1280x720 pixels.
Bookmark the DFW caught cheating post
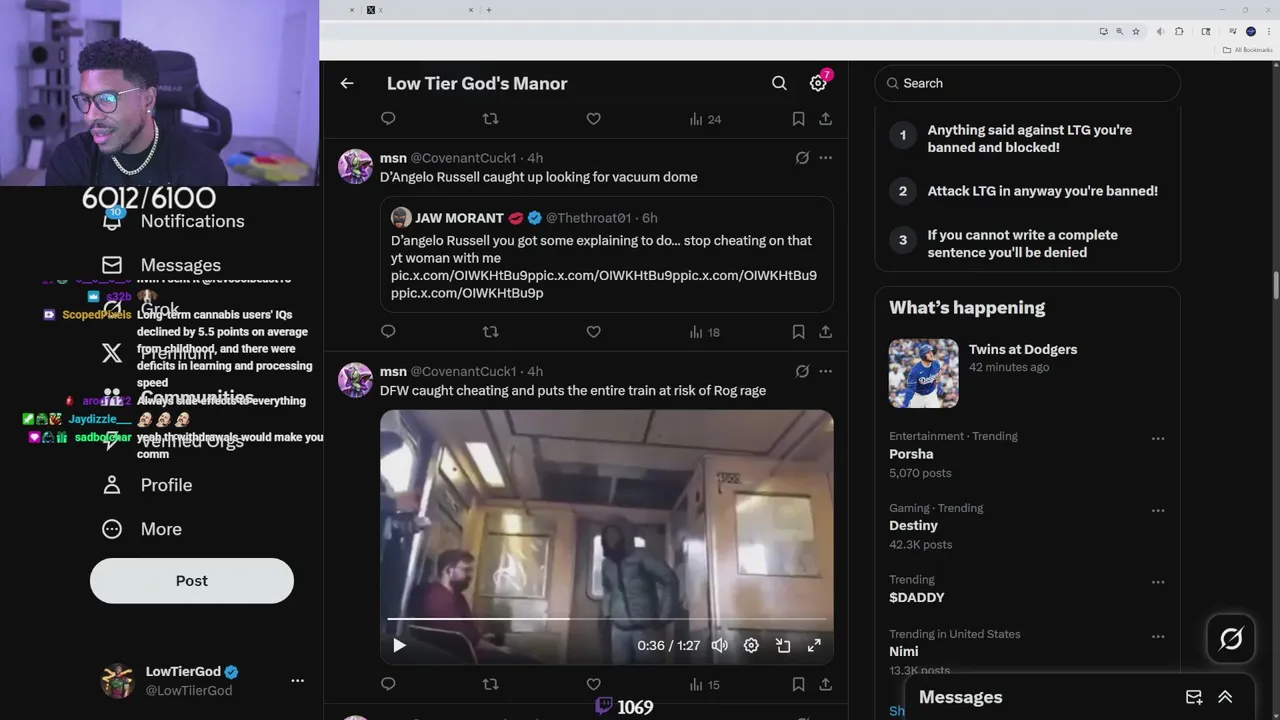[x=798, y=684]
